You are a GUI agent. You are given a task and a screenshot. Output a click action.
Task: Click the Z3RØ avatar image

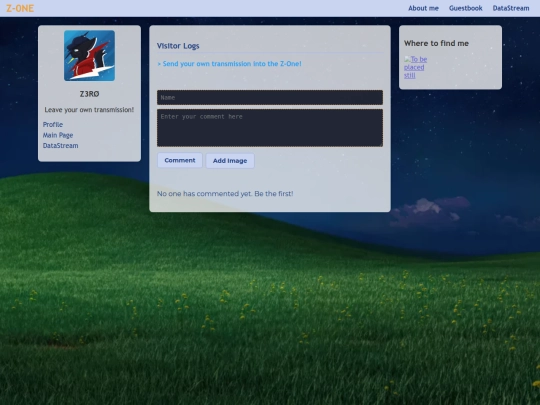[x=90, y=55]
